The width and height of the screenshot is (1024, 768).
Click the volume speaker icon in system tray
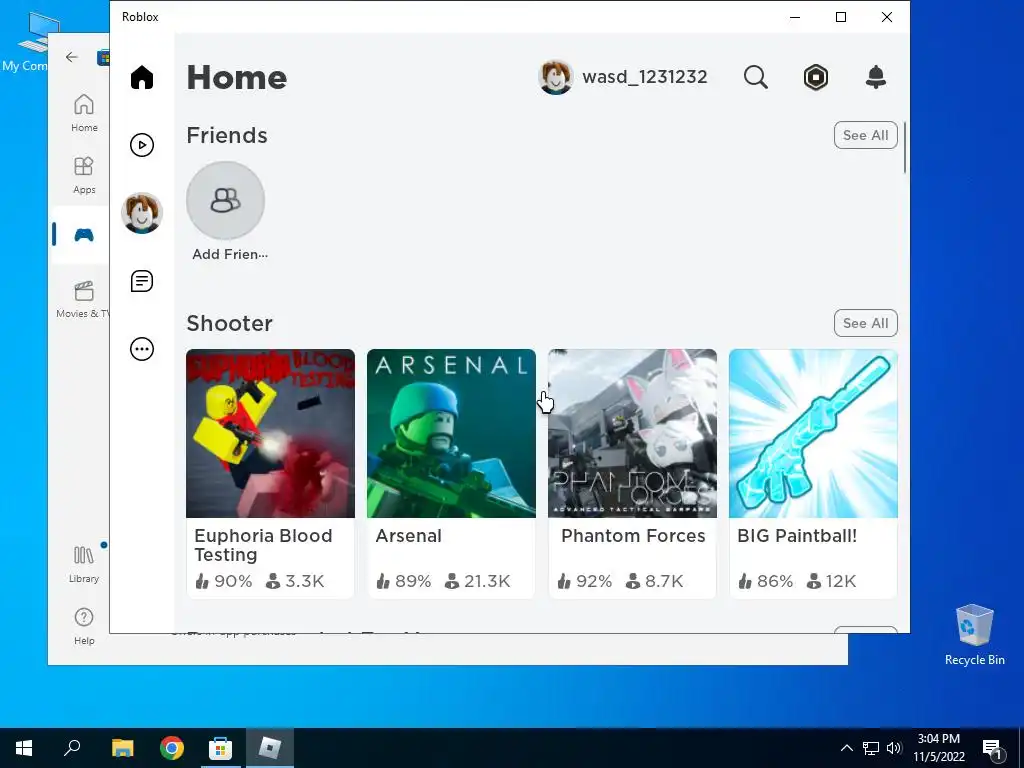tap(894, 748)
